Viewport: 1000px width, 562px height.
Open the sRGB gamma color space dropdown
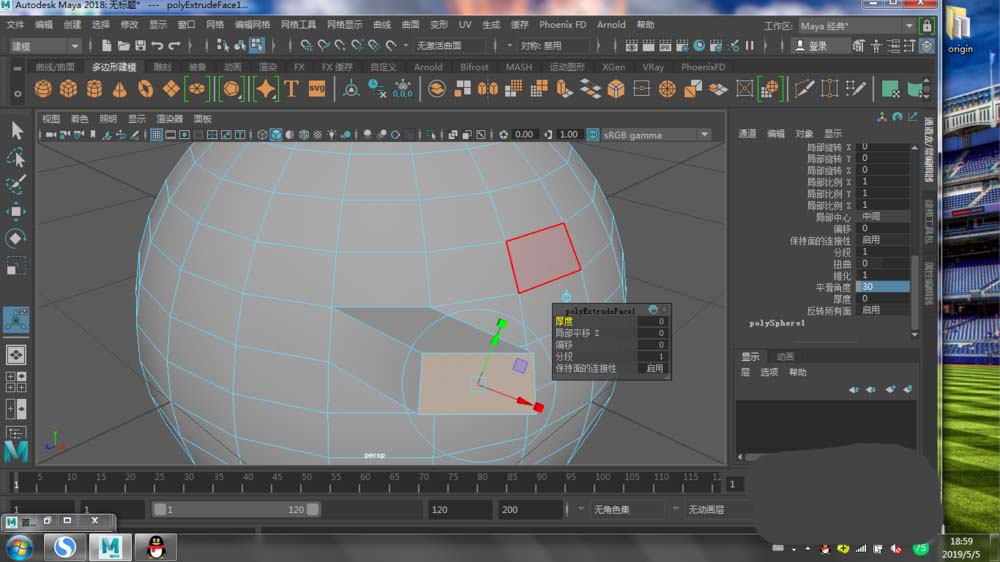coord(649,134)
